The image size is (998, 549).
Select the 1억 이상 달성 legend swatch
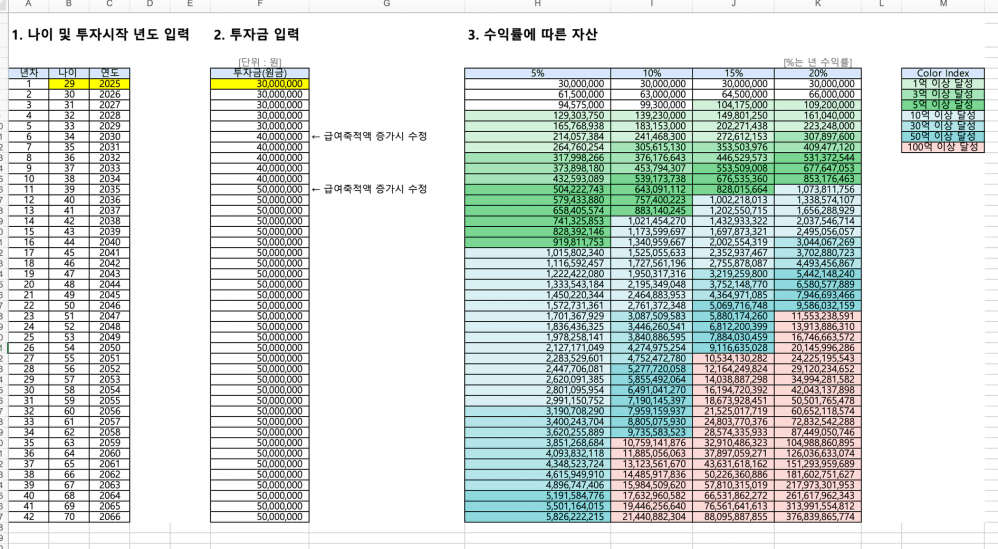tap(941, 84)
